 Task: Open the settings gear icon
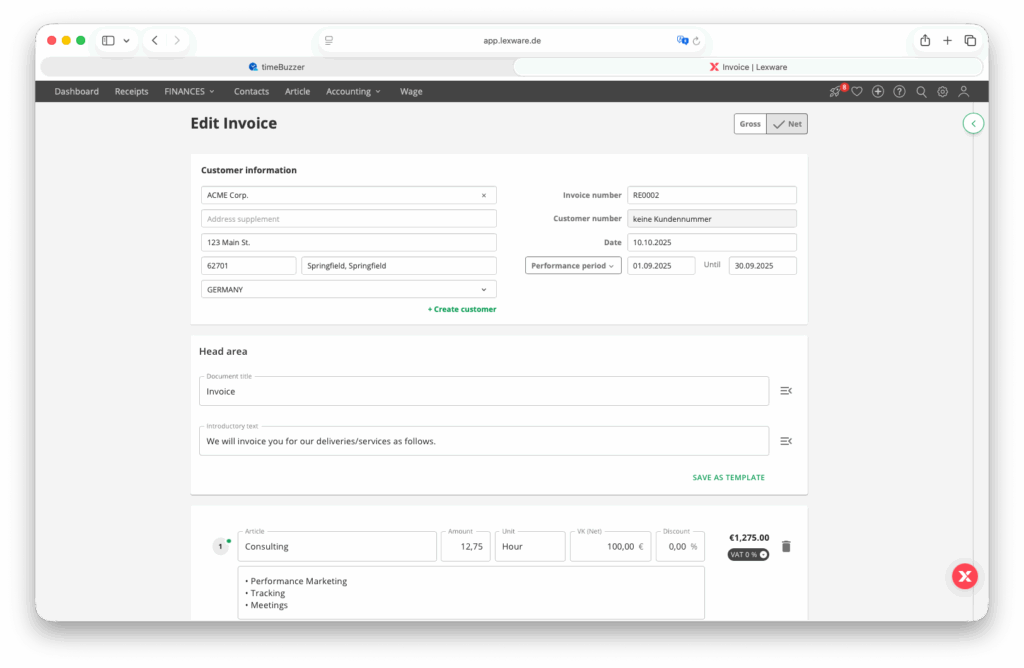click(942, 92)
